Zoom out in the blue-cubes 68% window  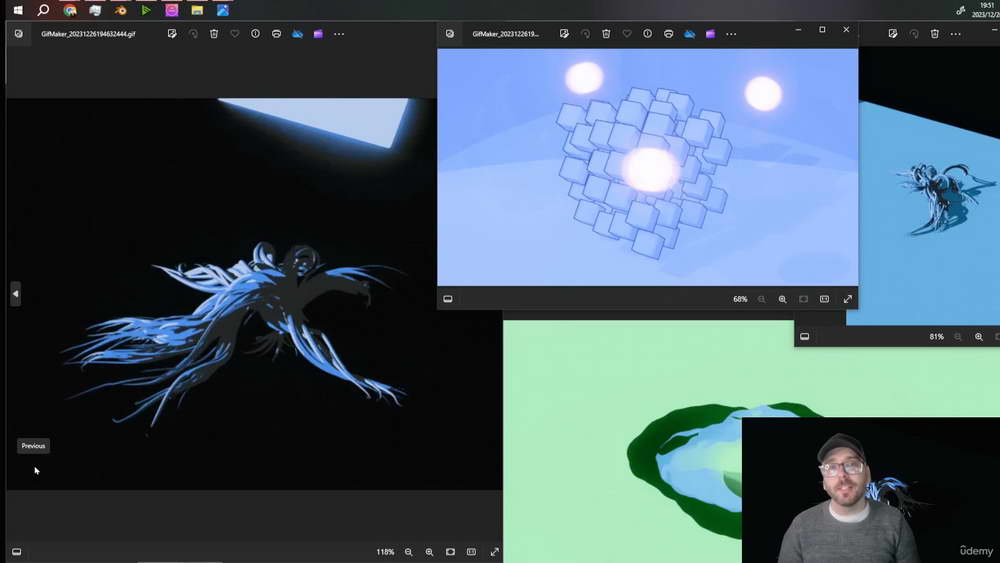point(761,299)
